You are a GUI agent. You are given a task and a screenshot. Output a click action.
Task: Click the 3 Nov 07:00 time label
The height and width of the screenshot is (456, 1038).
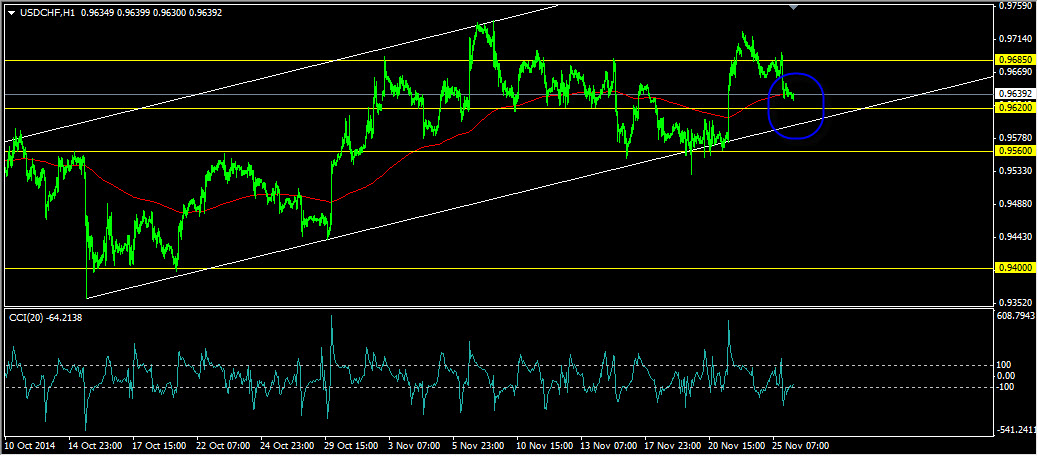(413, 446)
